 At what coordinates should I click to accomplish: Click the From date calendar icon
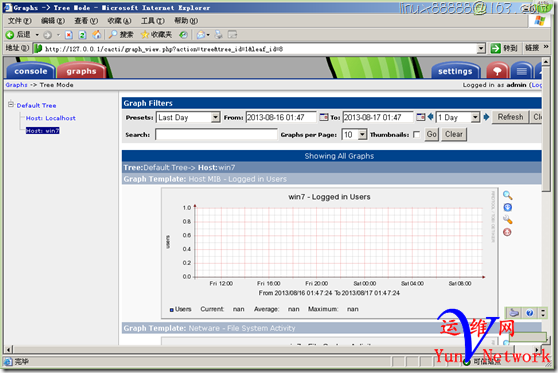(323, 117)
